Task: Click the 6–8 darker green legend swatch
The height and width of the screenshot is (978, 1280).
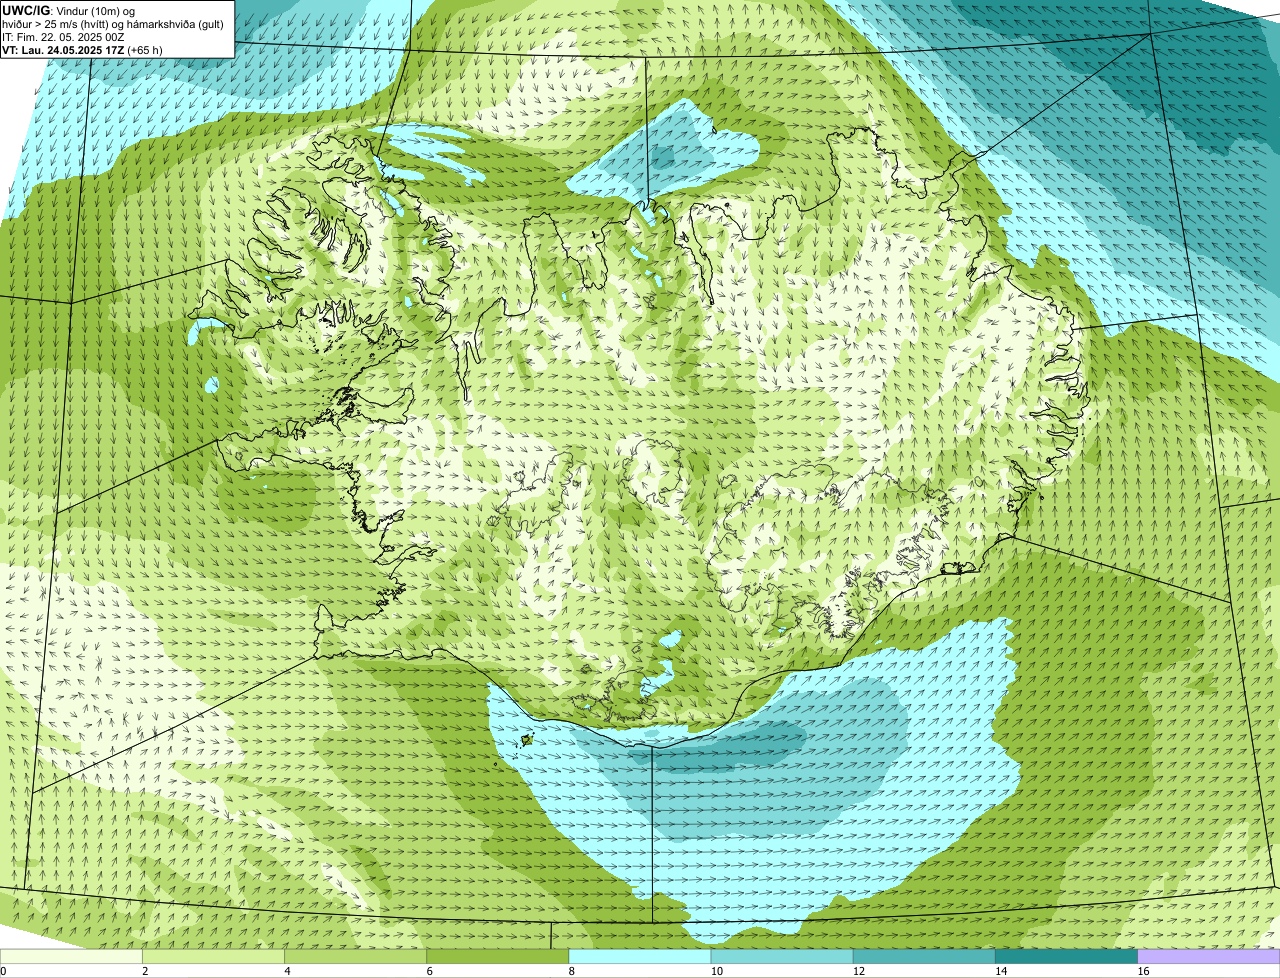Action: (x=497, y=956)
